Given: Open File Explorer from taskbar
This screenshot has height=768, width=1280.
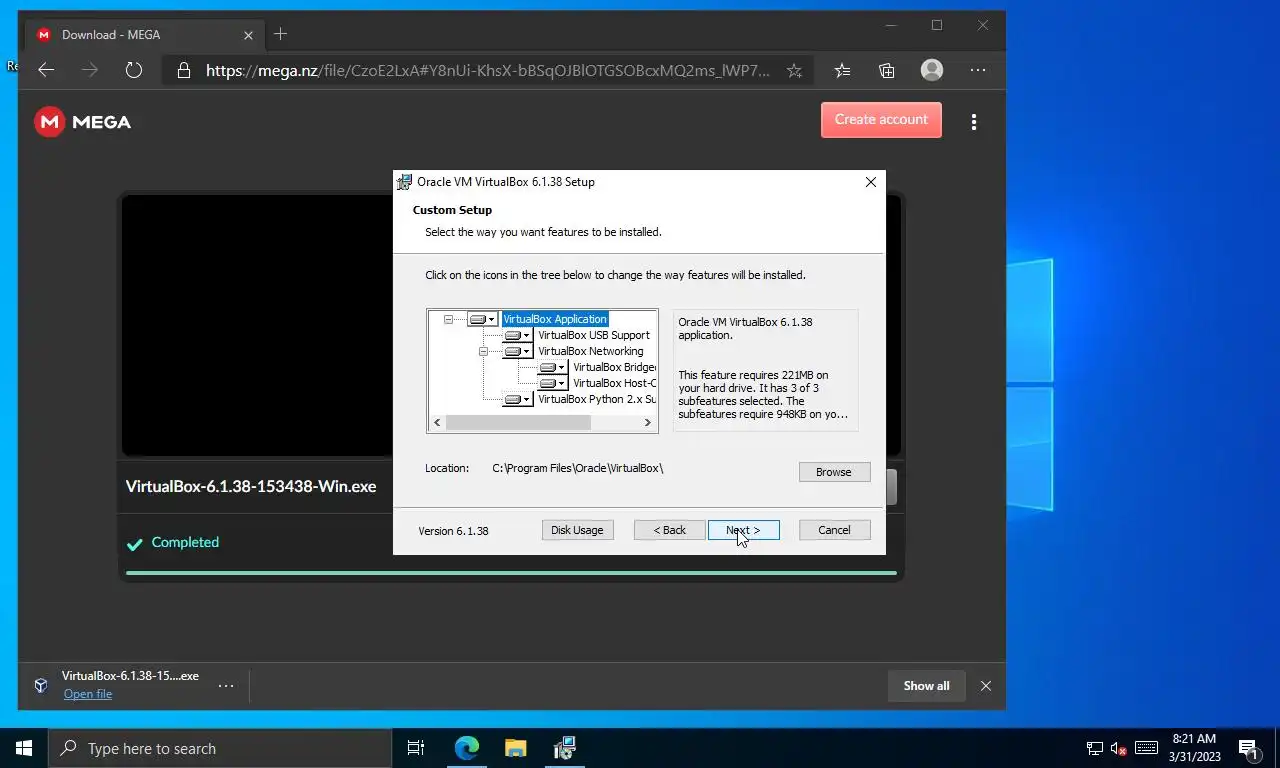Looking at the screenshot, I should coord(515,748).
